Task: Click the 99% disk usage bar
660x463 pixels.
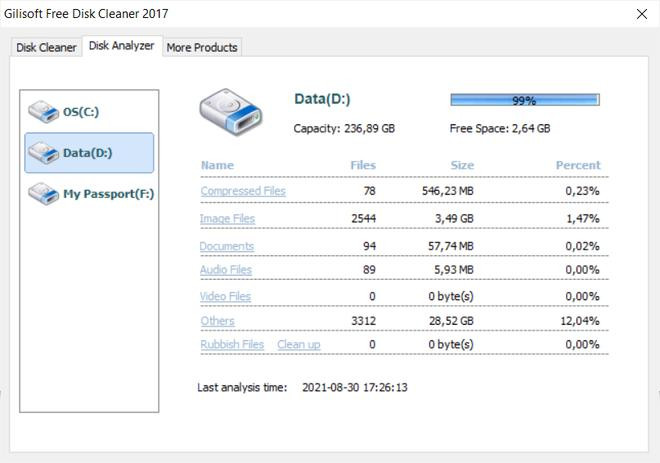Action: click(x=524, y=100)
